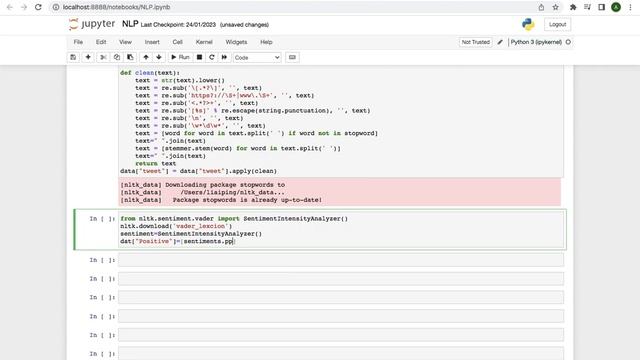Image resolution: width=640 pixels, height=360 pixels.
Task: Copy selected cells icon
Action: pyautogui.click(x=117, y=58)
